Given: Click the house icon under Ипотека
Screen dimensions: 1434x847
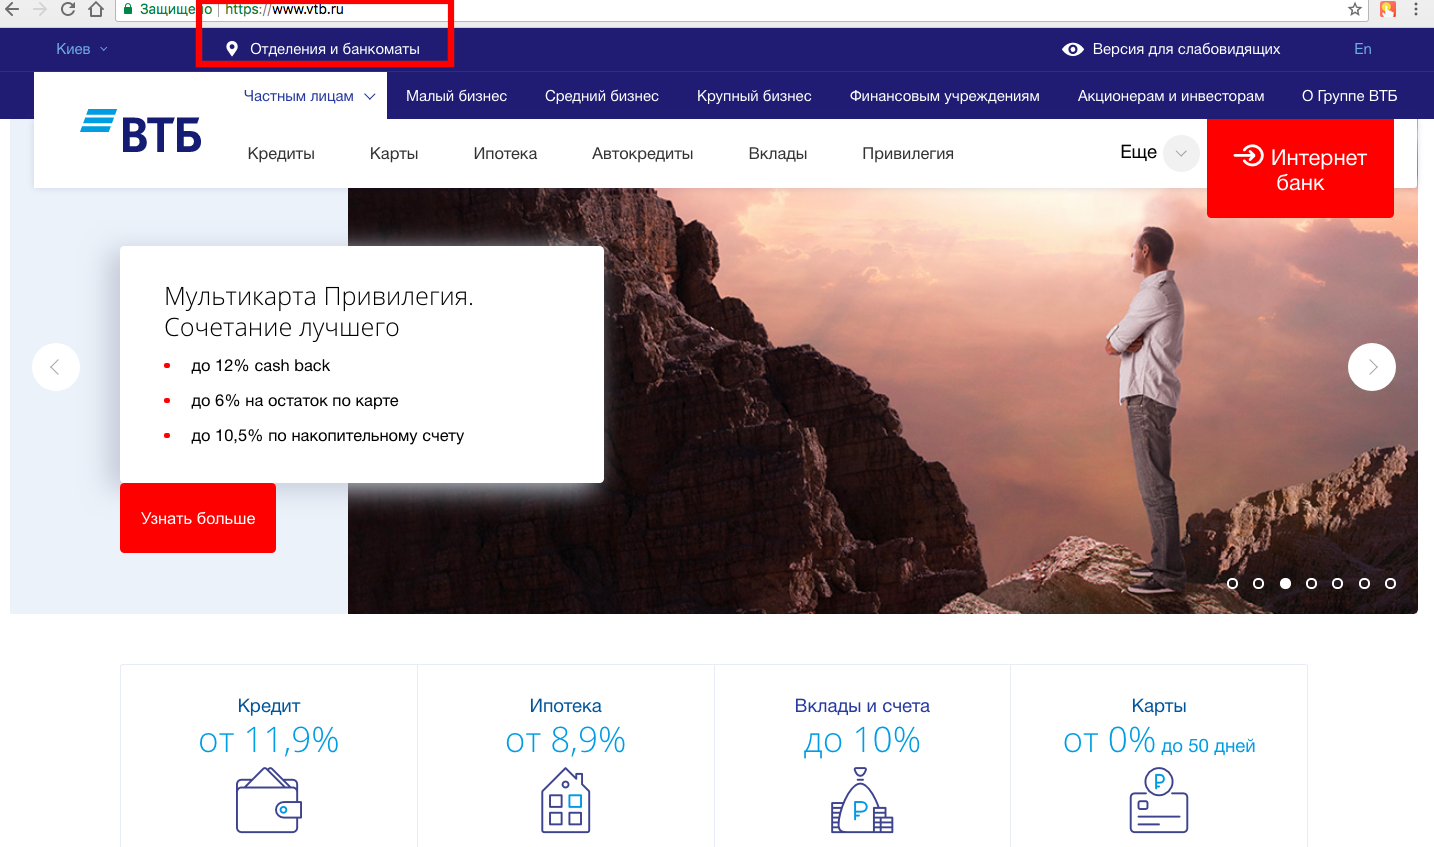Looking at the screenshot, I should tap(565, 800).
